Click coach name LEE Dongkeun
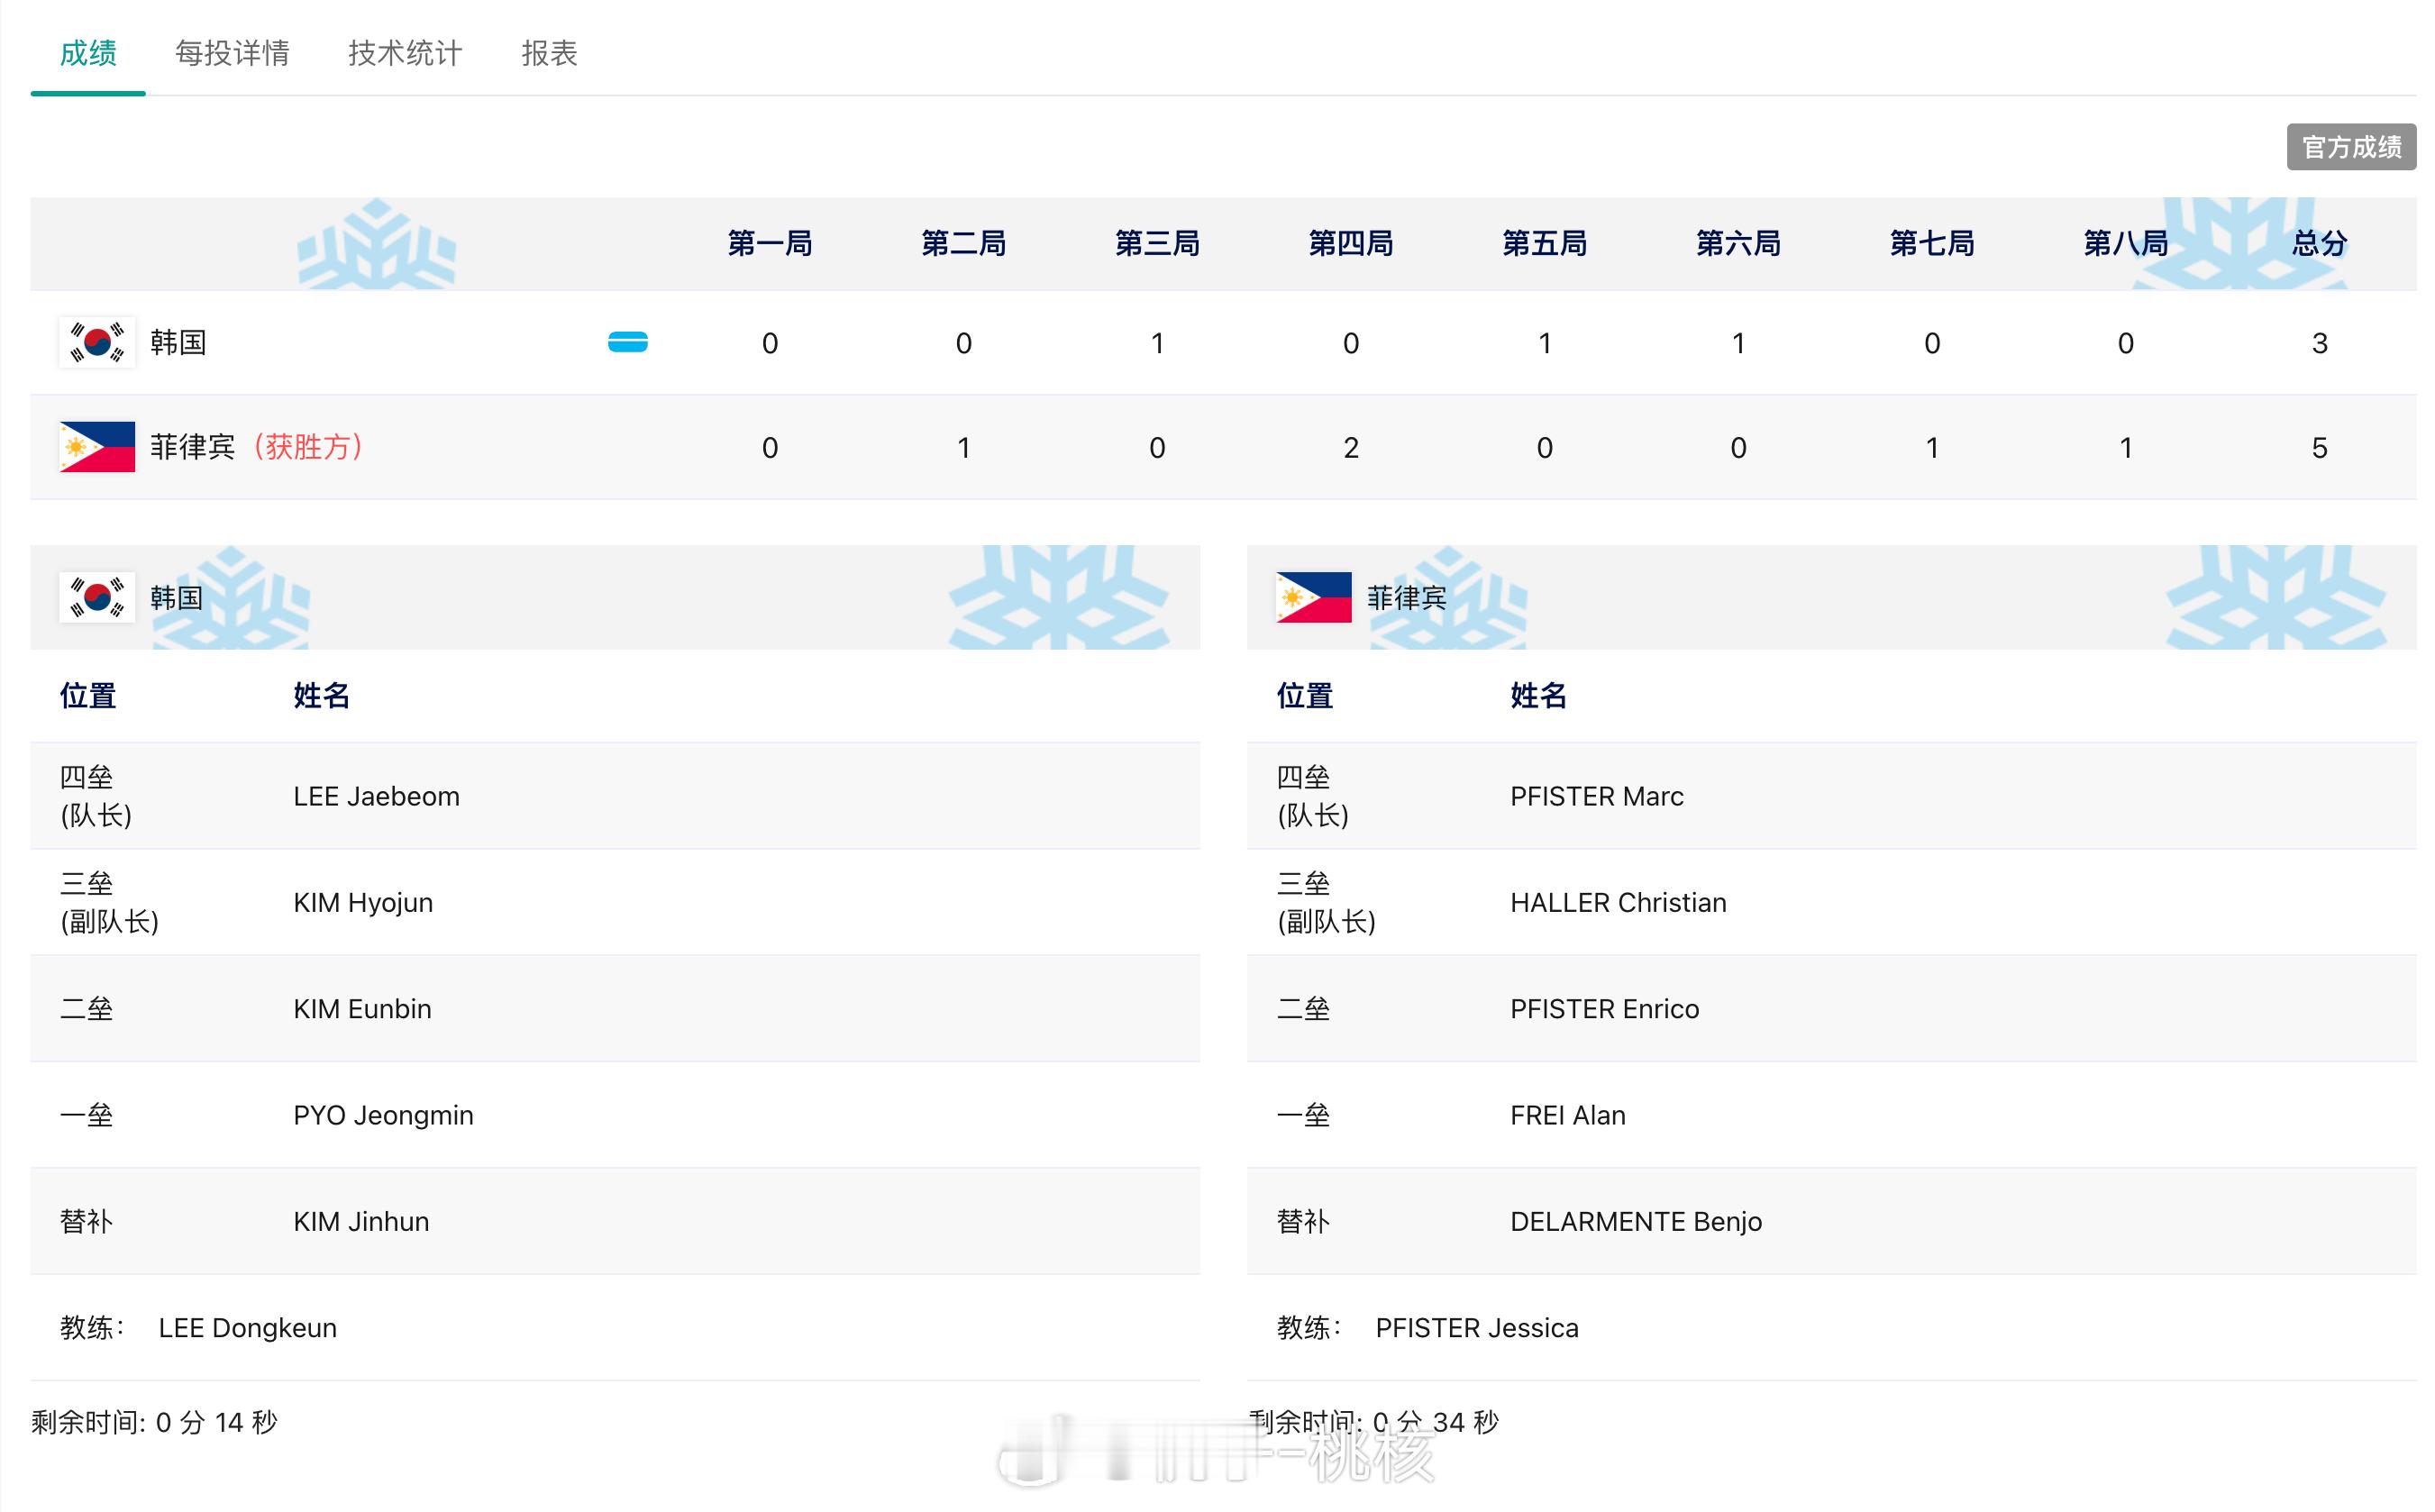 (x=247, y=1328)
